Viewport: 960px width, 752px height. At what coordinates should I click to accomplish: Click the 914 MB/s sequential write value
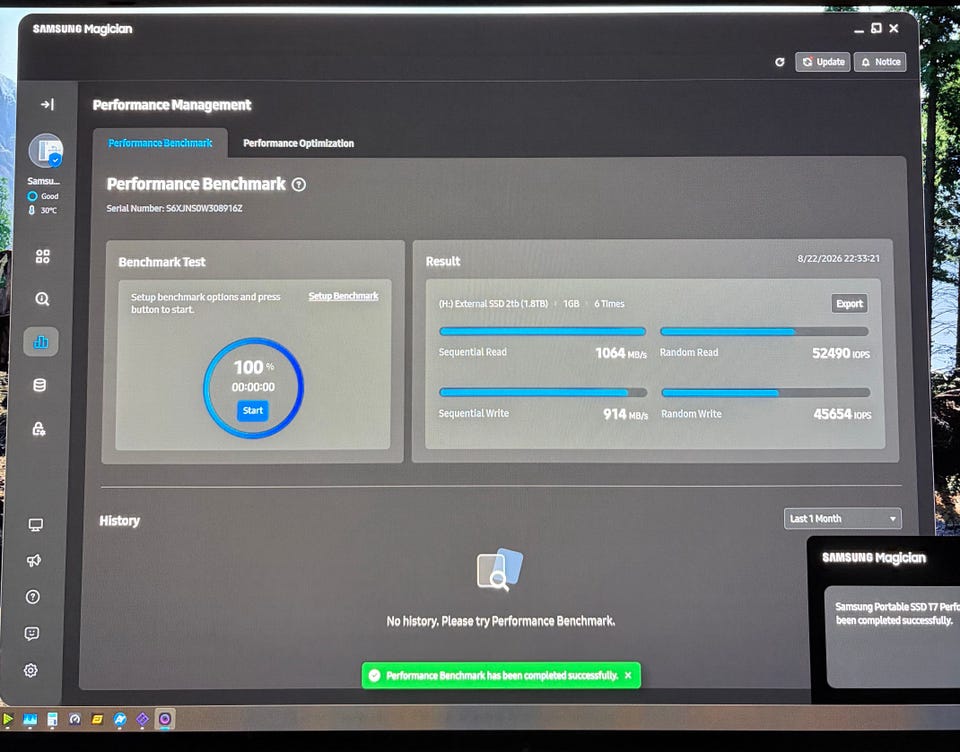625,414
